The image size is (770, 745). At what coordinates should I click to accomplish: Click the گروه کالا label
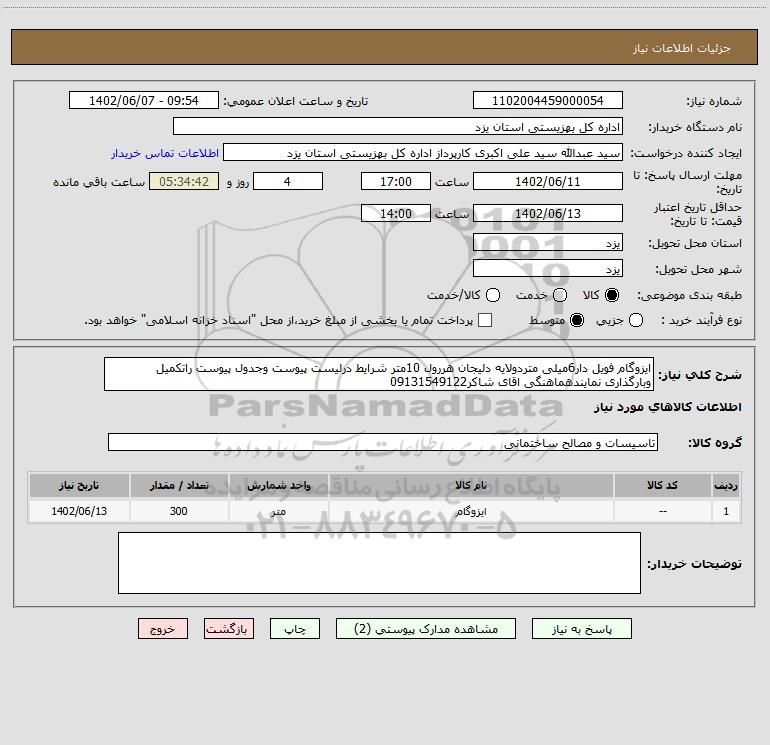click(x=715, y=443)
